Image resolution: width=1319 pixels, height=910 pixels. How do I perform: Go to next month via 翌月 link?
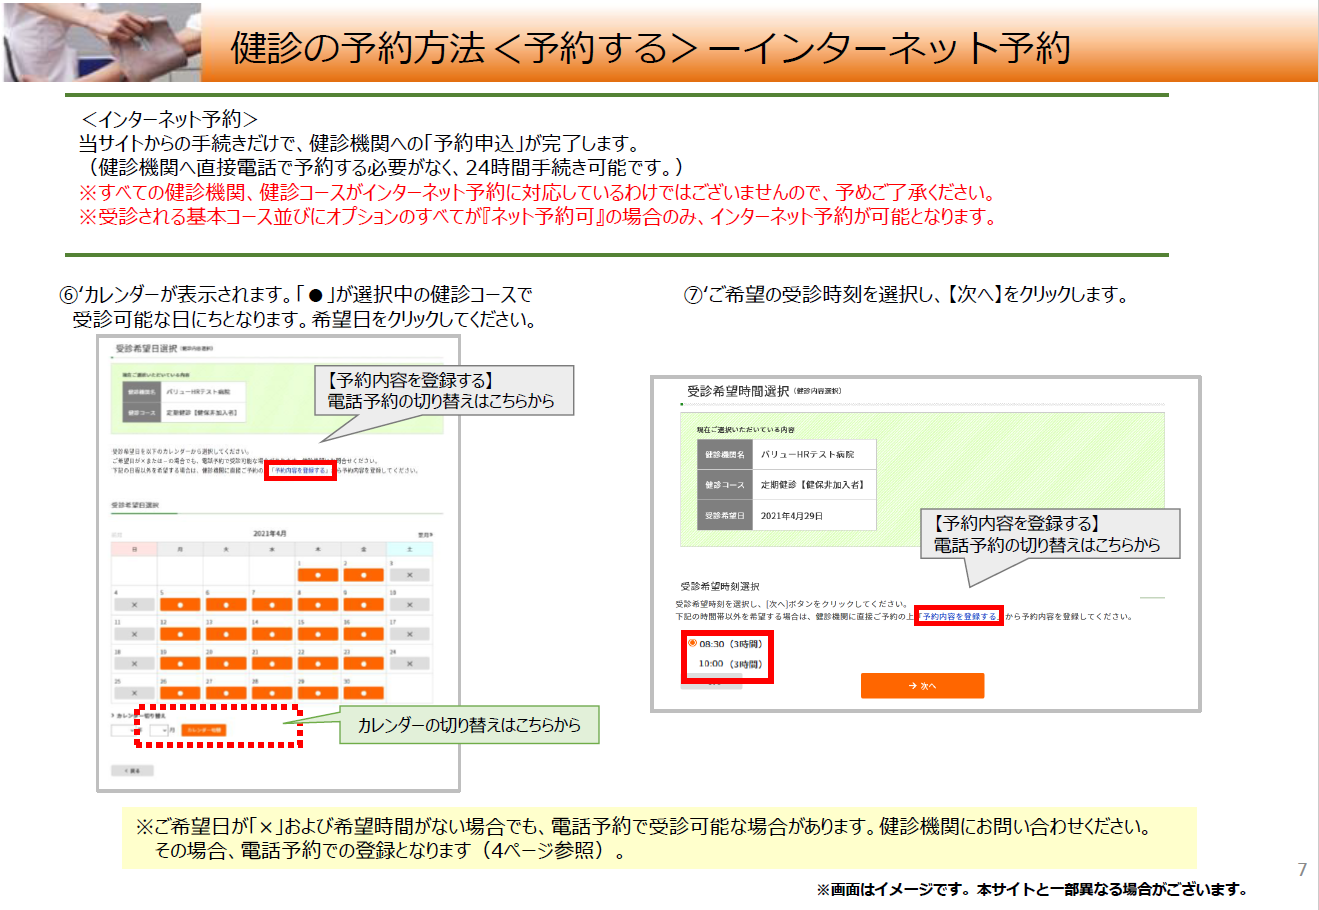(425, 535)
